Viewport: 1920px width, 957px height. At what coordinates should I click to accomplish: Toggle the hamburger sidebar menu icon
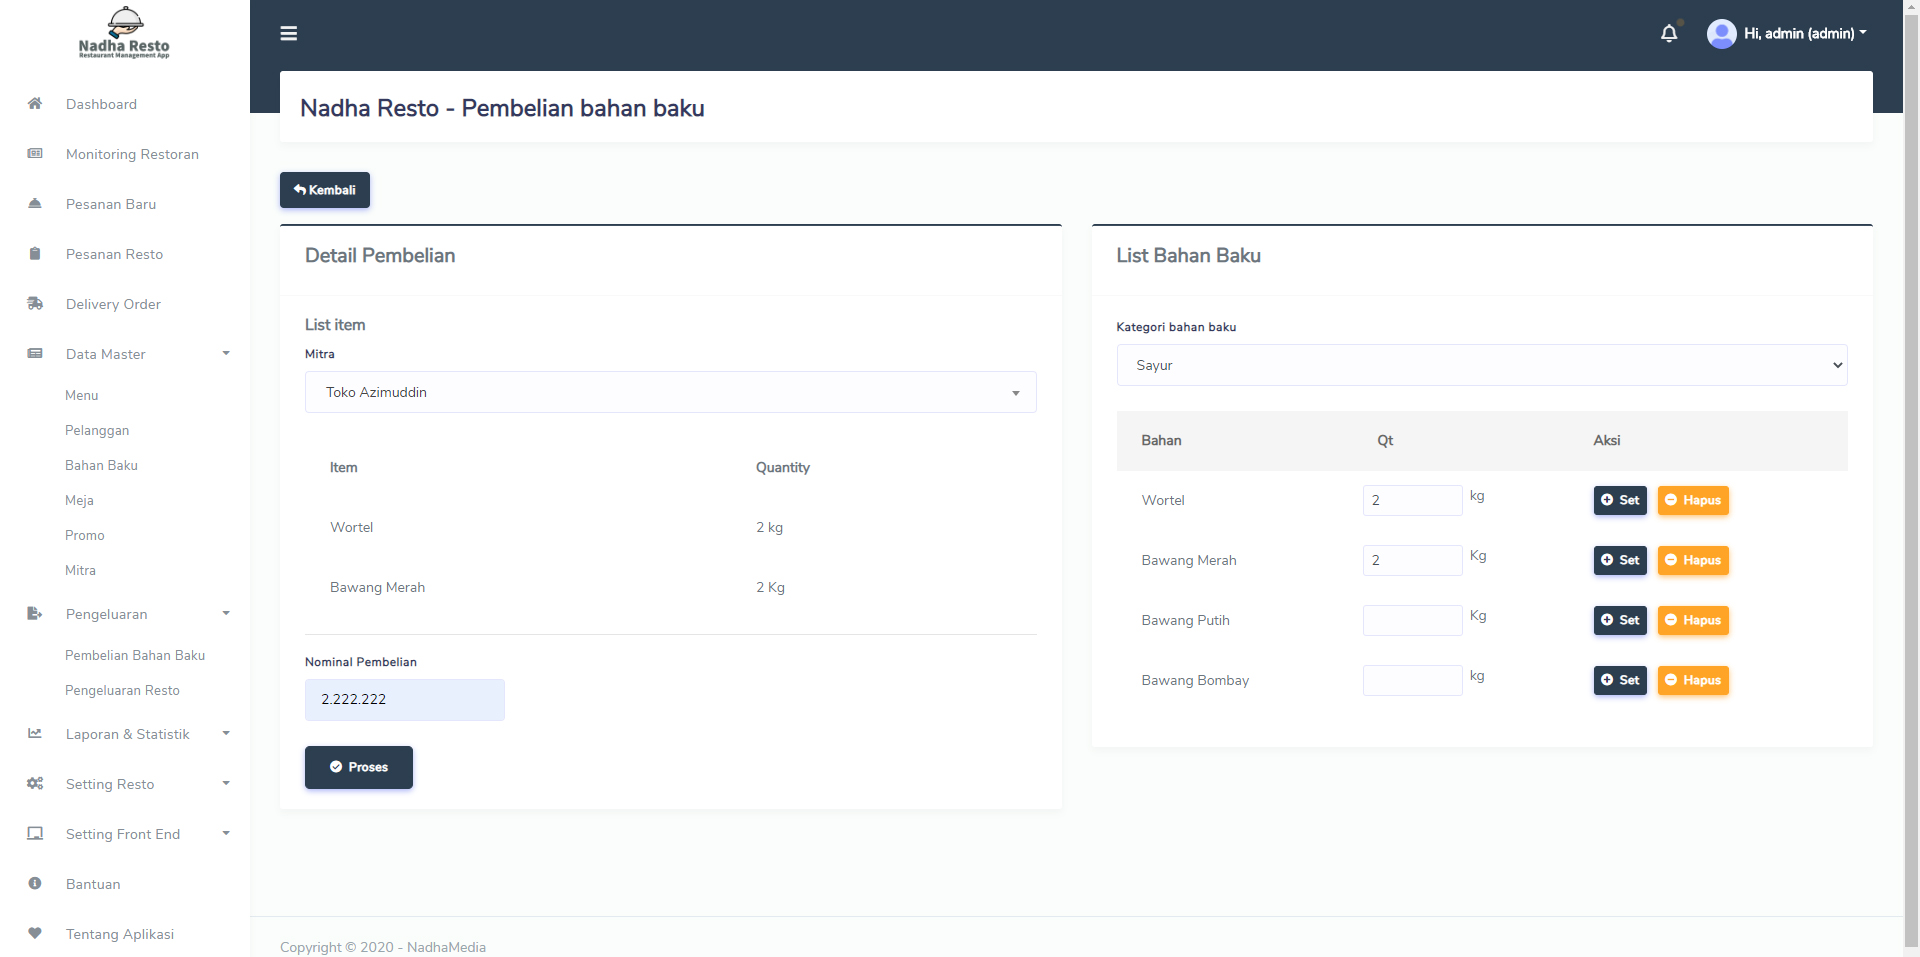point(289,34)
